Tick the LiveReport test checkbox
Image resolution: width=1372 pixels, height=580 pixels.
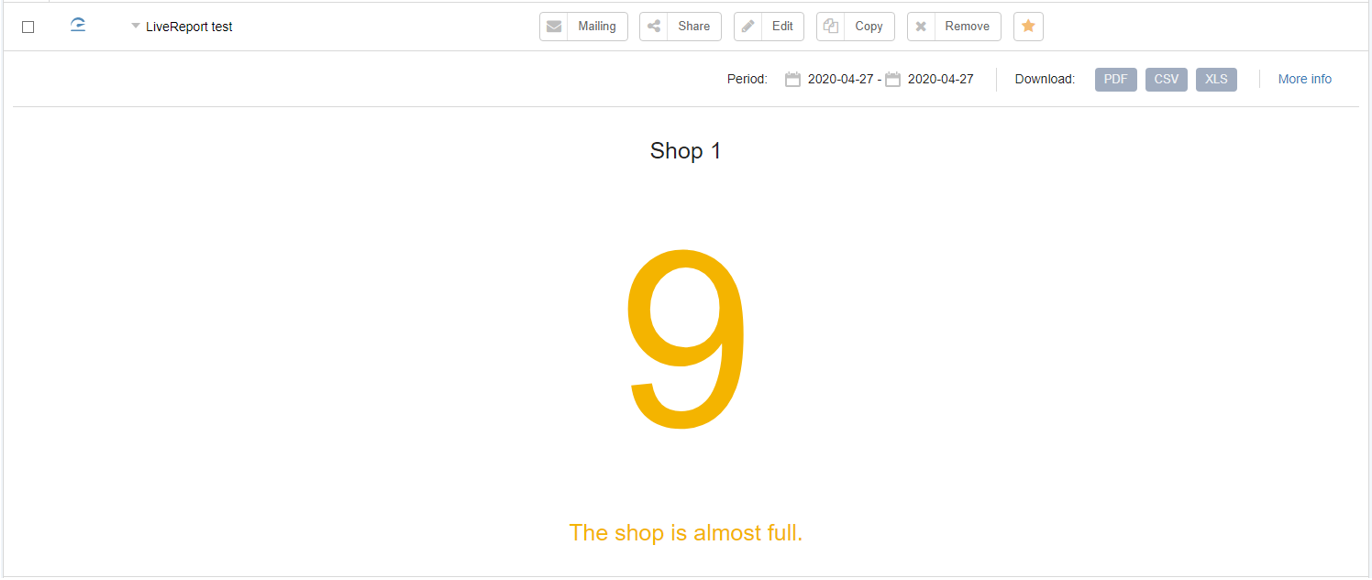click(x=28, y=27)
